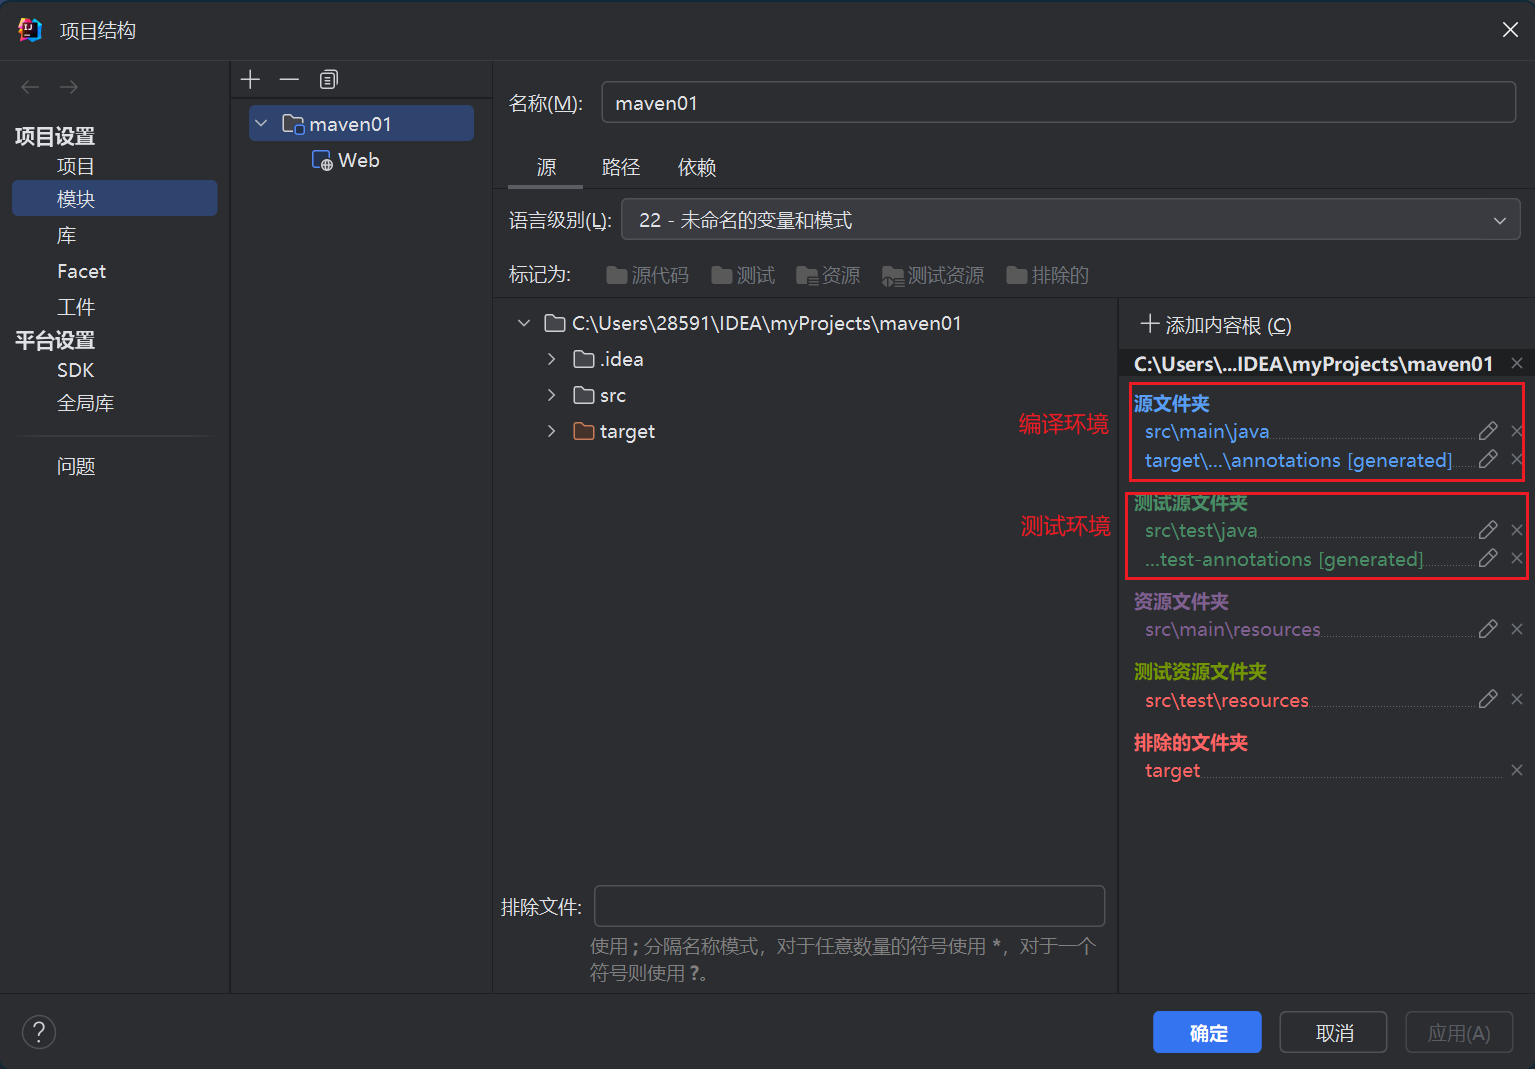Mark folder as 资源 (Resources)

pyautogui.click(x=828, y=275)
